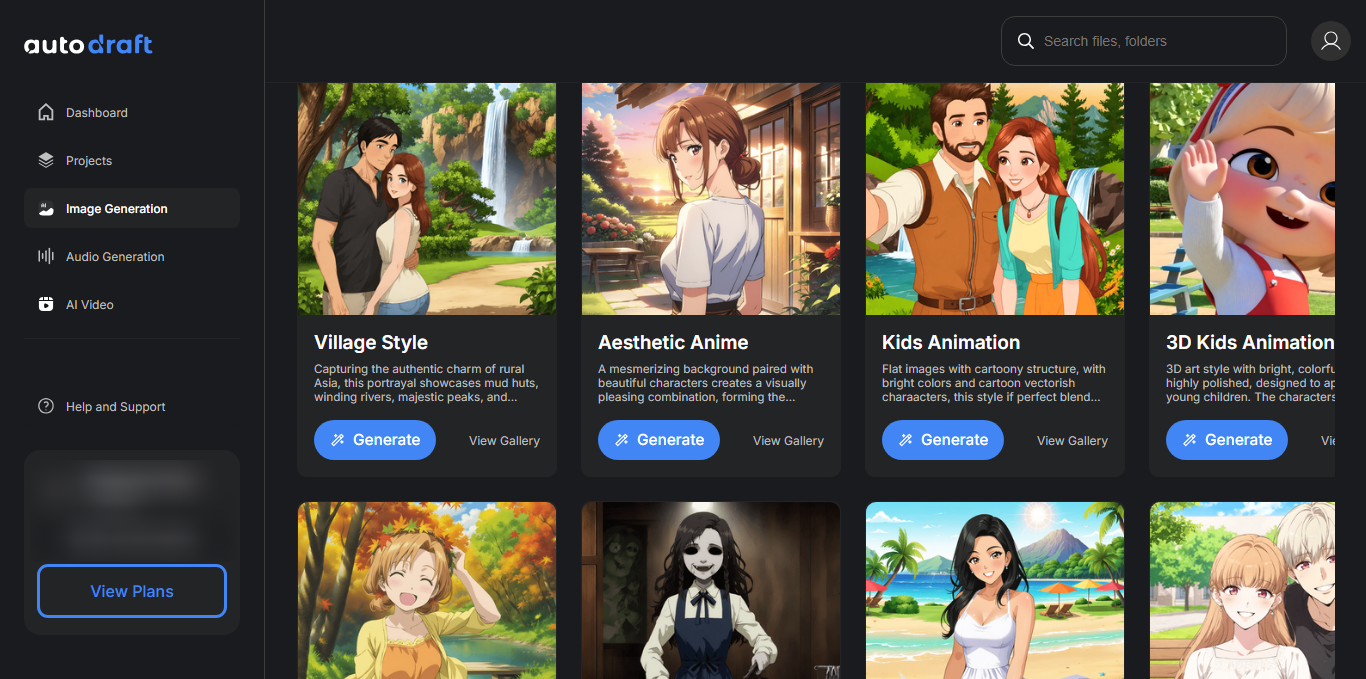Open the Aesthetic Anime thumbnail image

tap(711, 199)
